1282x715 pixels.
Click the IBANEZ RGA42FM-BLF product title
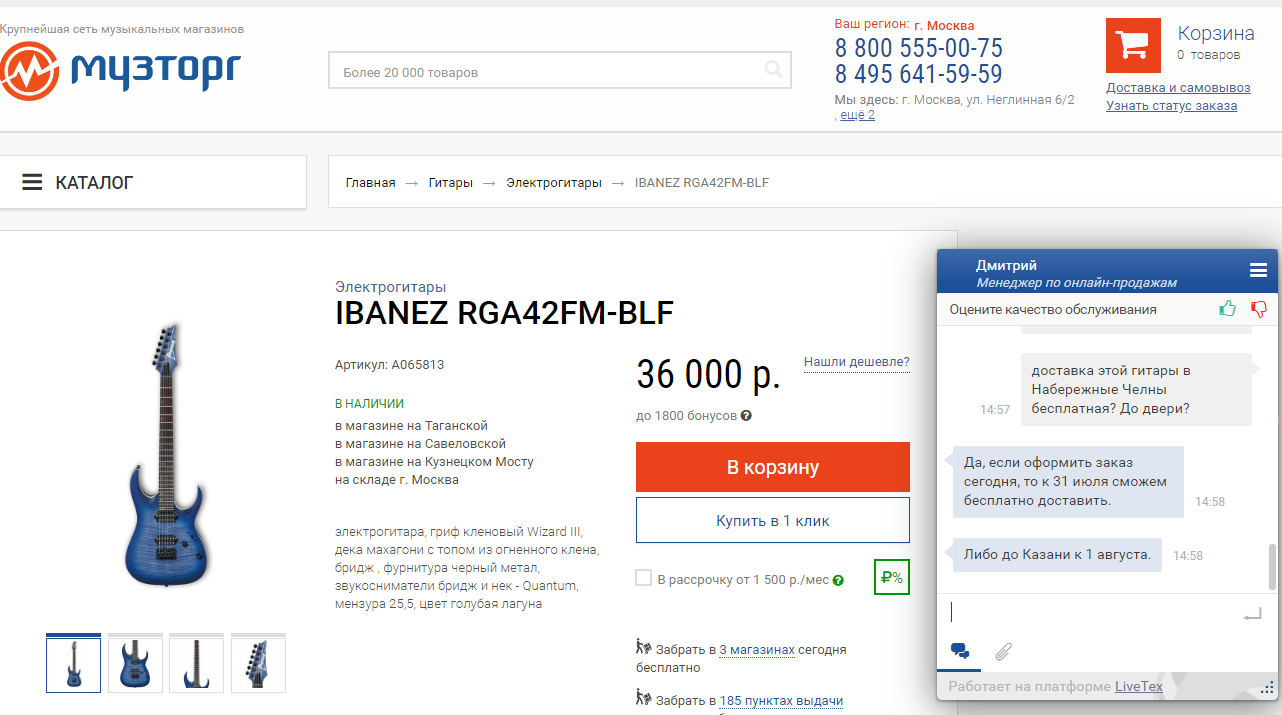[x=505, y=313]
